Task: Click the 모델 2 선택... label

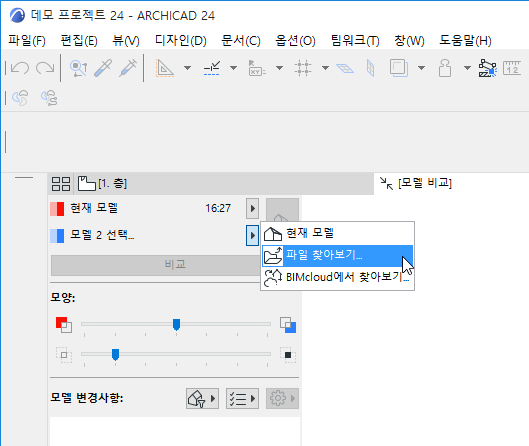Action: tap(102, 235)
